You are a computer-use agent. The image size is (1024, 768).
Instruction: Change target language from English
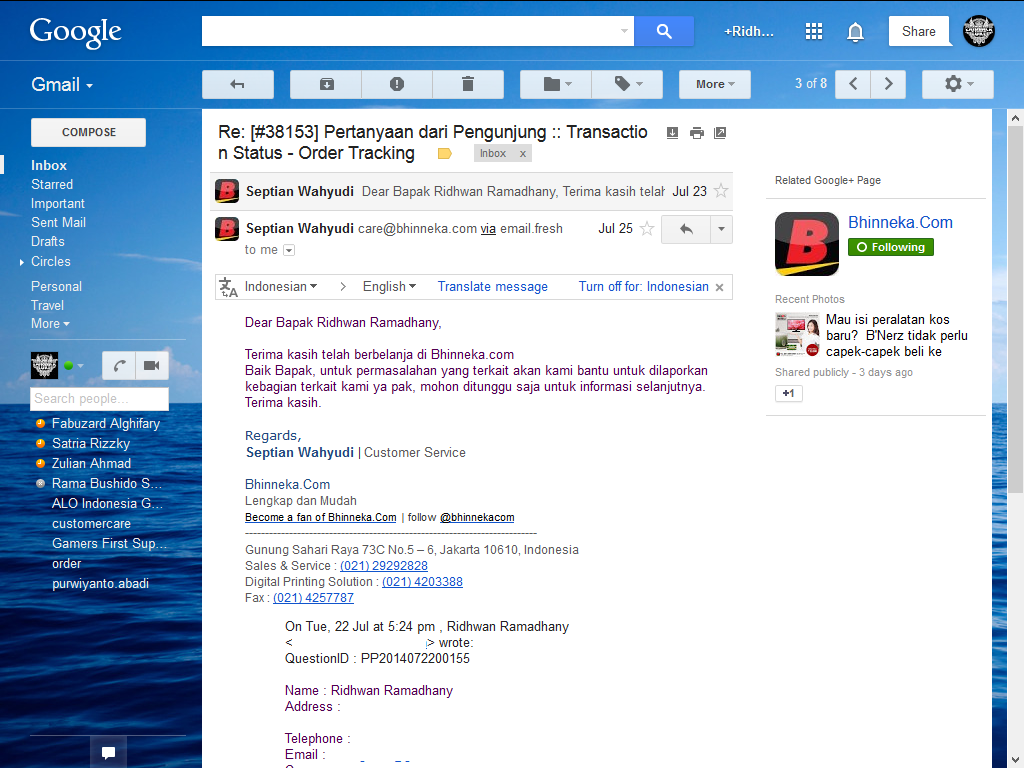(x=389, y=287)
